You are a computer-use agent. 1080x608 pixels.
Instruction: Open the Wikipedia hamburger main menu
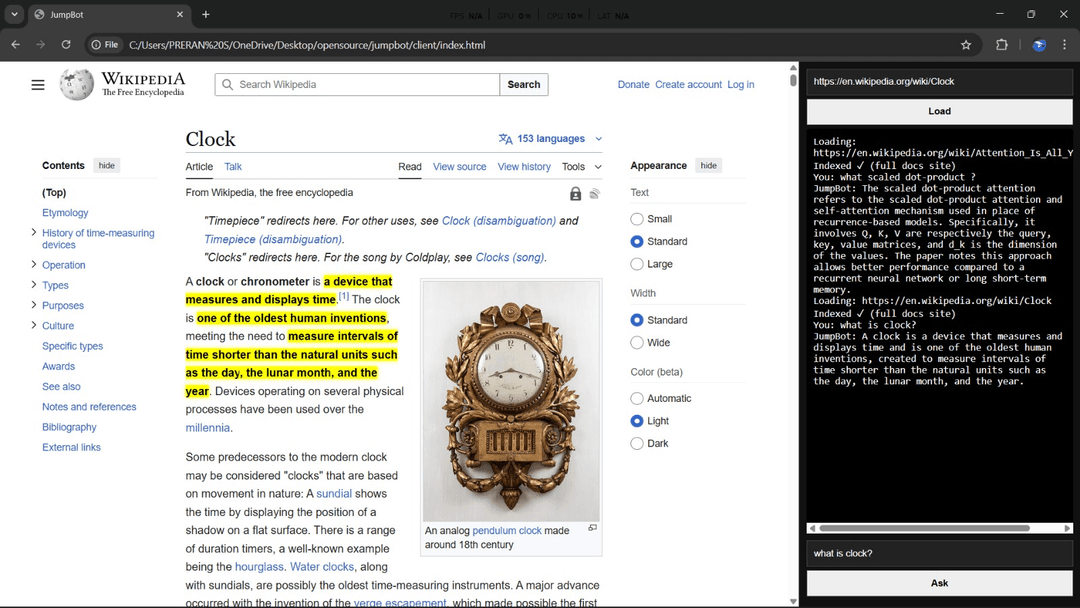(x=38, y=85)
